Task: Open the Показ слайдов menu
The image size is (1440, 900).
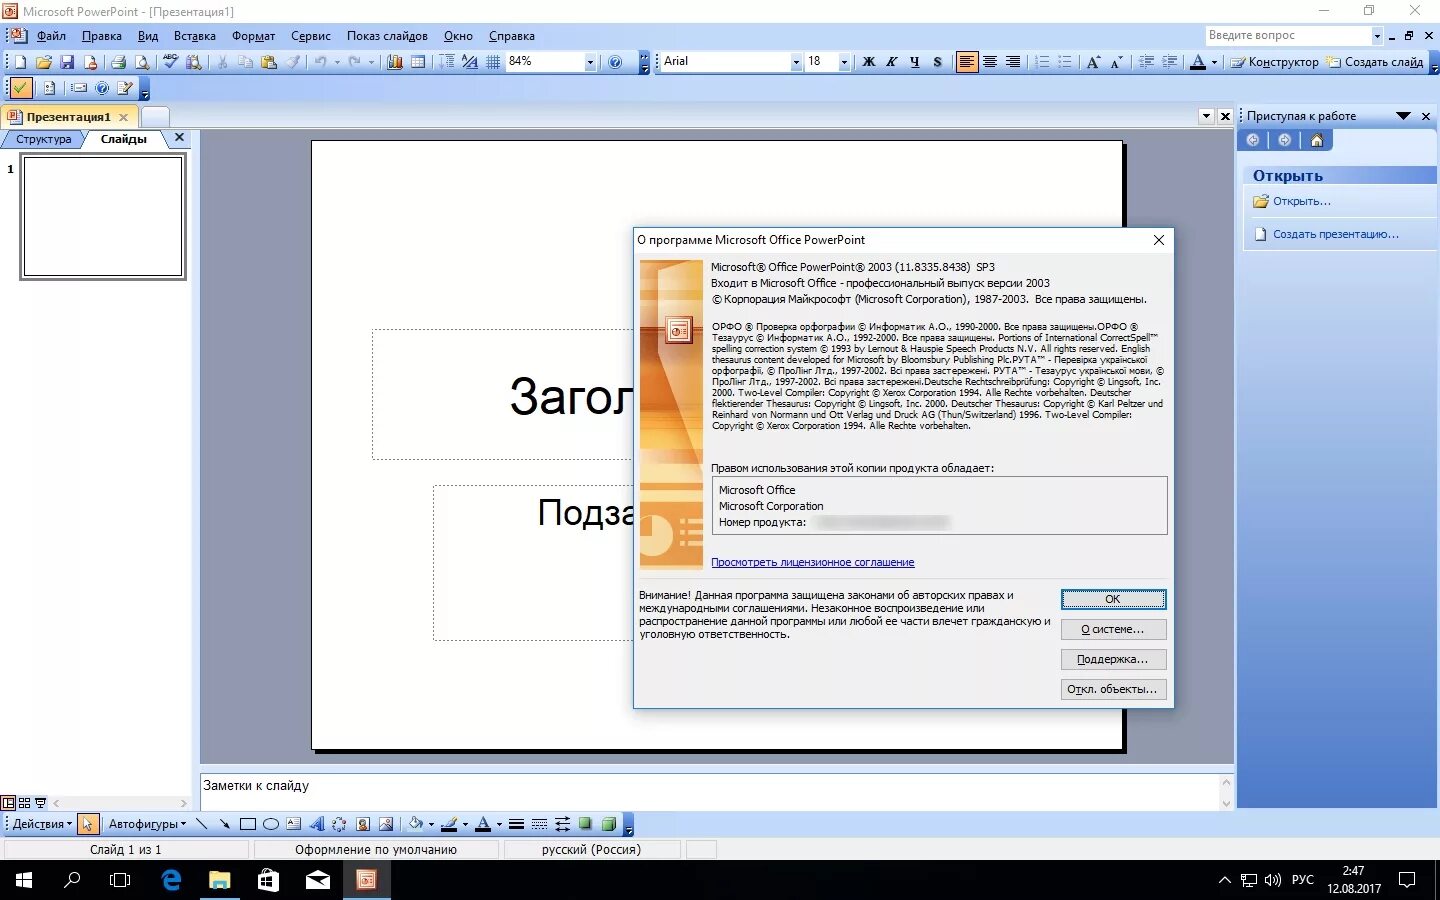Action: (x=387, y=36)
